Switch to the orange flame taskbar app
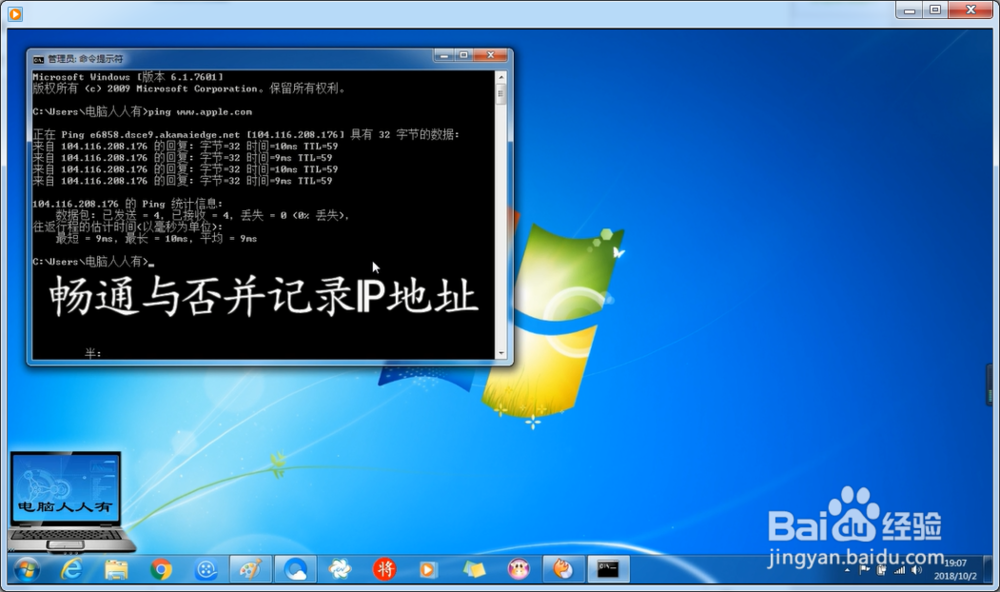The image size is (1000, 592). 563,570
